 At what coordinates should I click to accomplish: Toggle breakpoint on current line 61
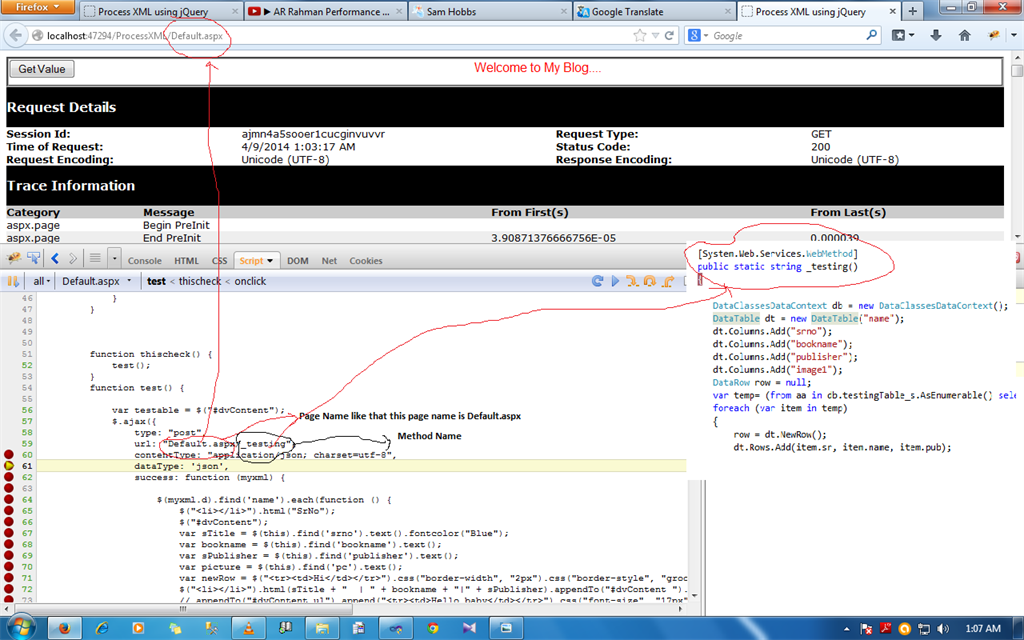[x=8, y=466]
